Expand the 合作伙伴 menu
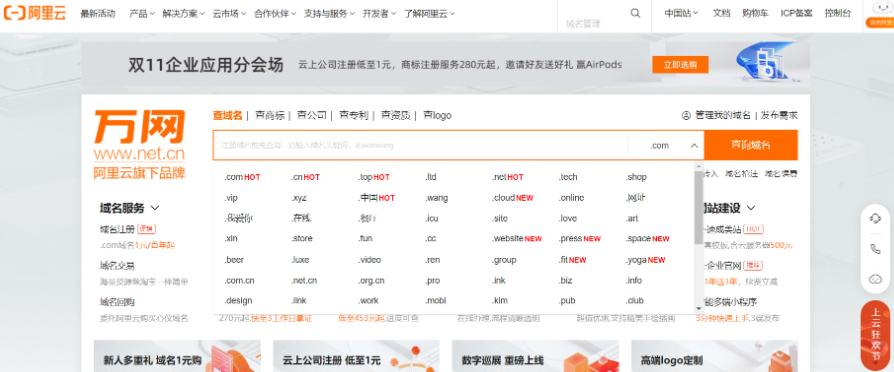 [275, 14]
